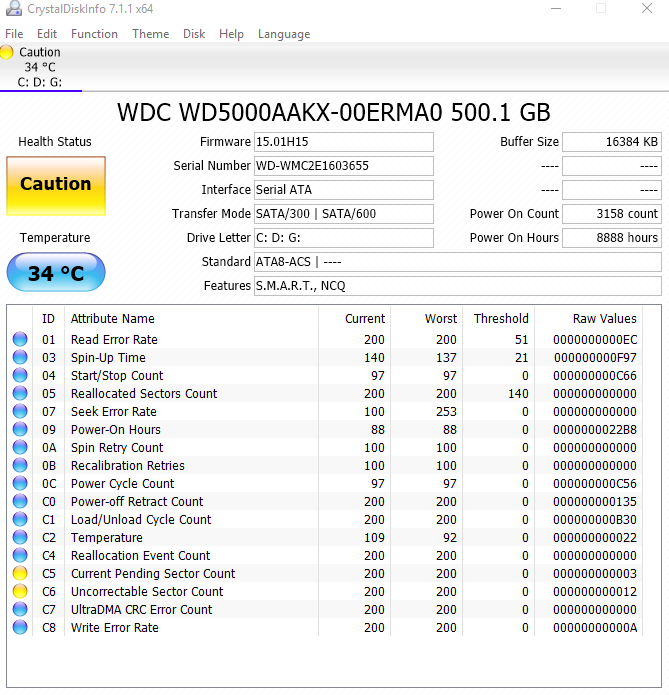Screen dimensions: 669x695
Task: Click the ID column header
Action: pyautogui.click(x=48, y=319)
